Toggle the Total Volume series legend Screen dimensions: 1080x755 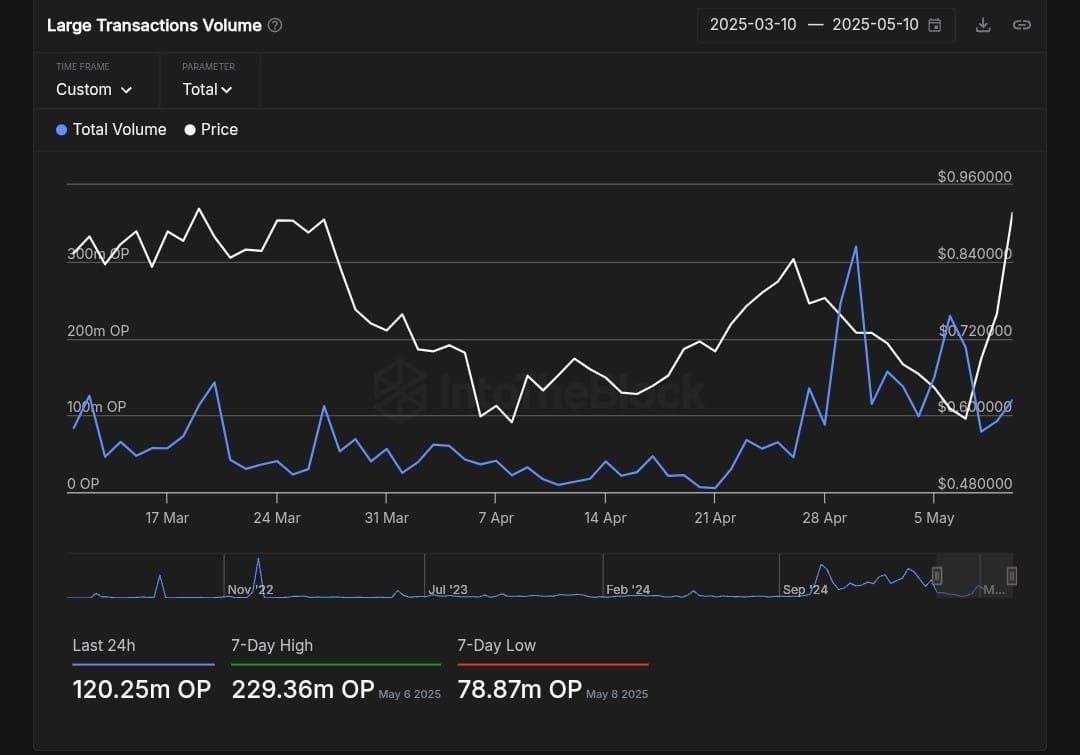pos(111,130)
